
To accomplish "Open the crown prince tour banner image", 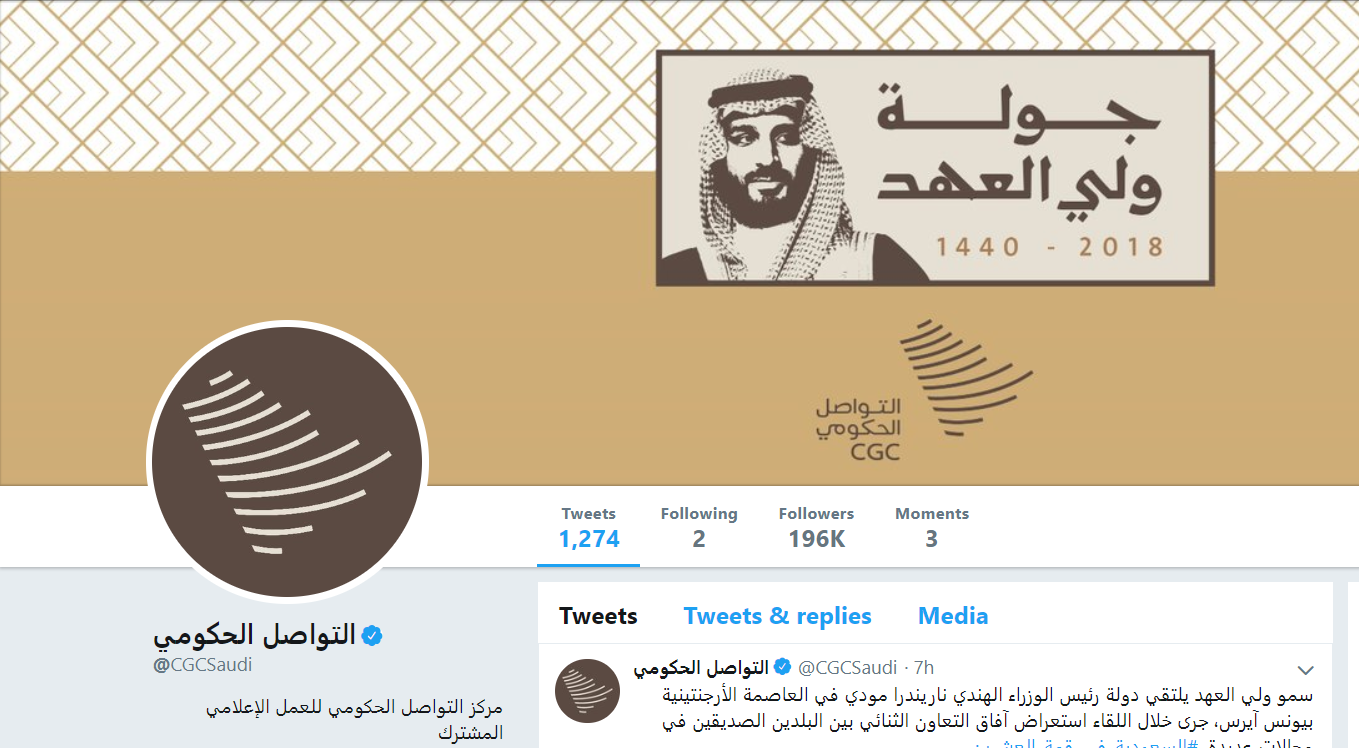I will [935, 168].
